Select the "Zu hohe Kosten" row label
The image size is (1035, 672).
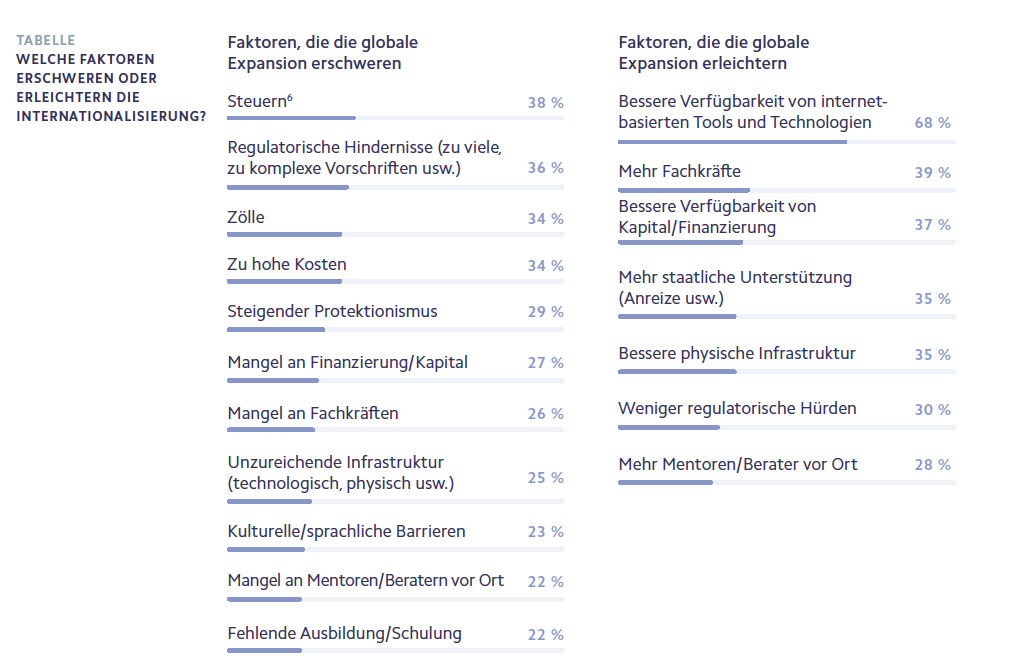click(287, 265)
